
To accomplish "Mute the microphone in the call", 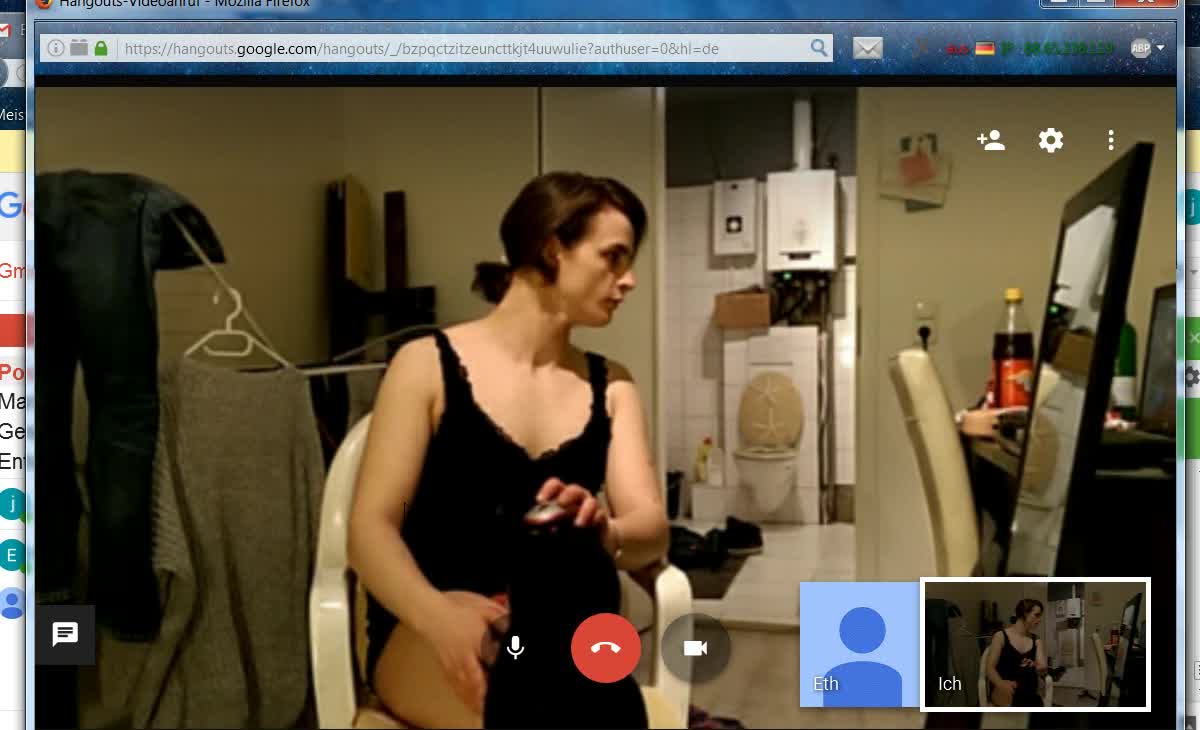I will tap(515, 648).
